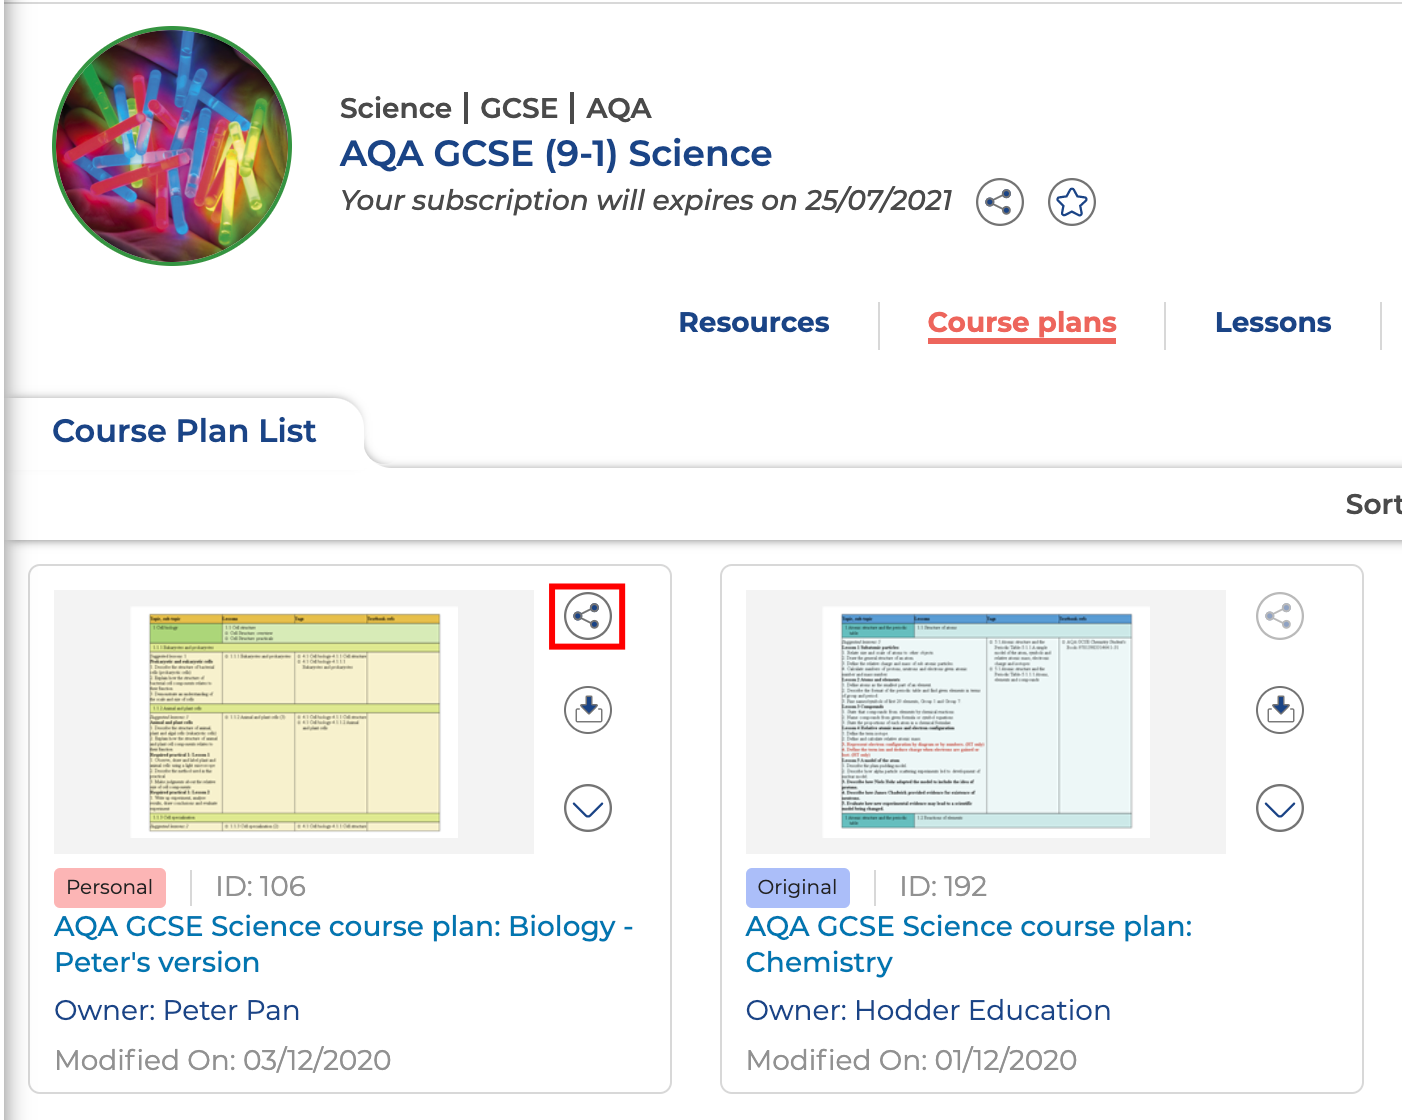Download Peter's Biology course plan
This screenshot has width=1402, height=1120.
click(588, 710)
